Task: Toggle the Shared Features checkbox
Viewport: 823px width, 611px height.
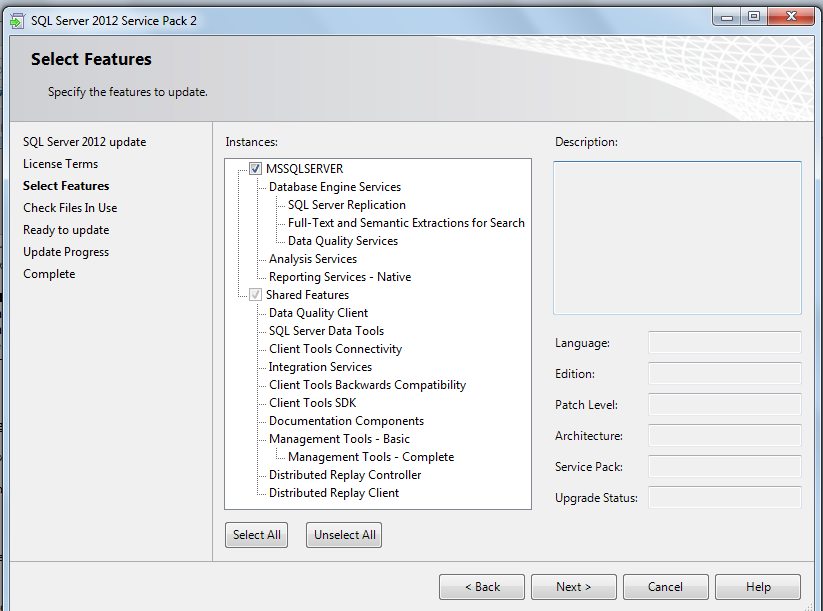Action: 255,294
